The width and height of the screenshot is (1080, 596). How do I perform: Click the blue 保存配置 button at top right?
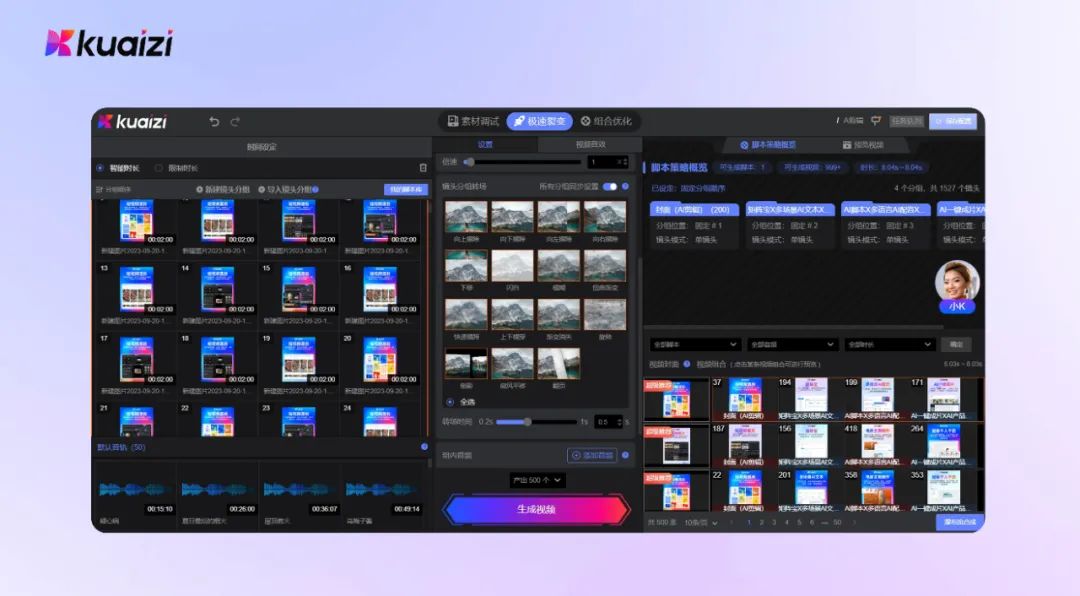pyautogui.click(x=953, y=121)
